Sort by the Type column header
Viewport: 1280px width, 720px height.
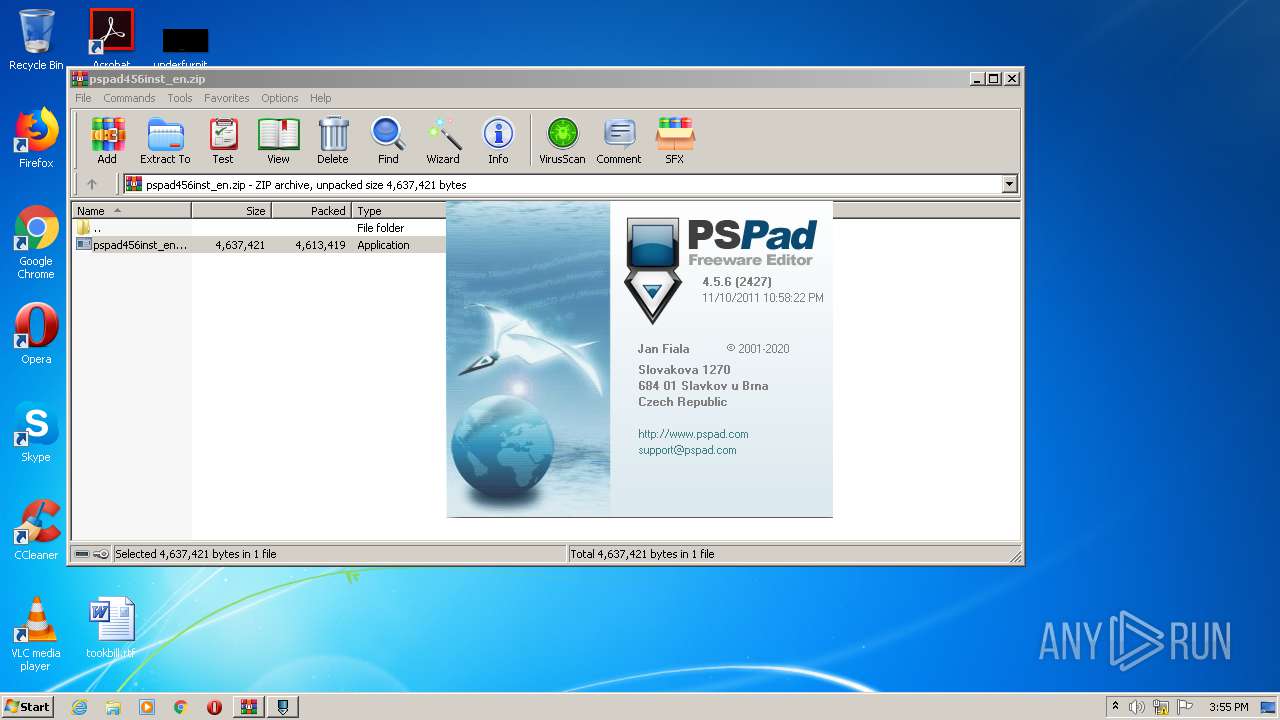pyautogui.click(x=398, y=211)
